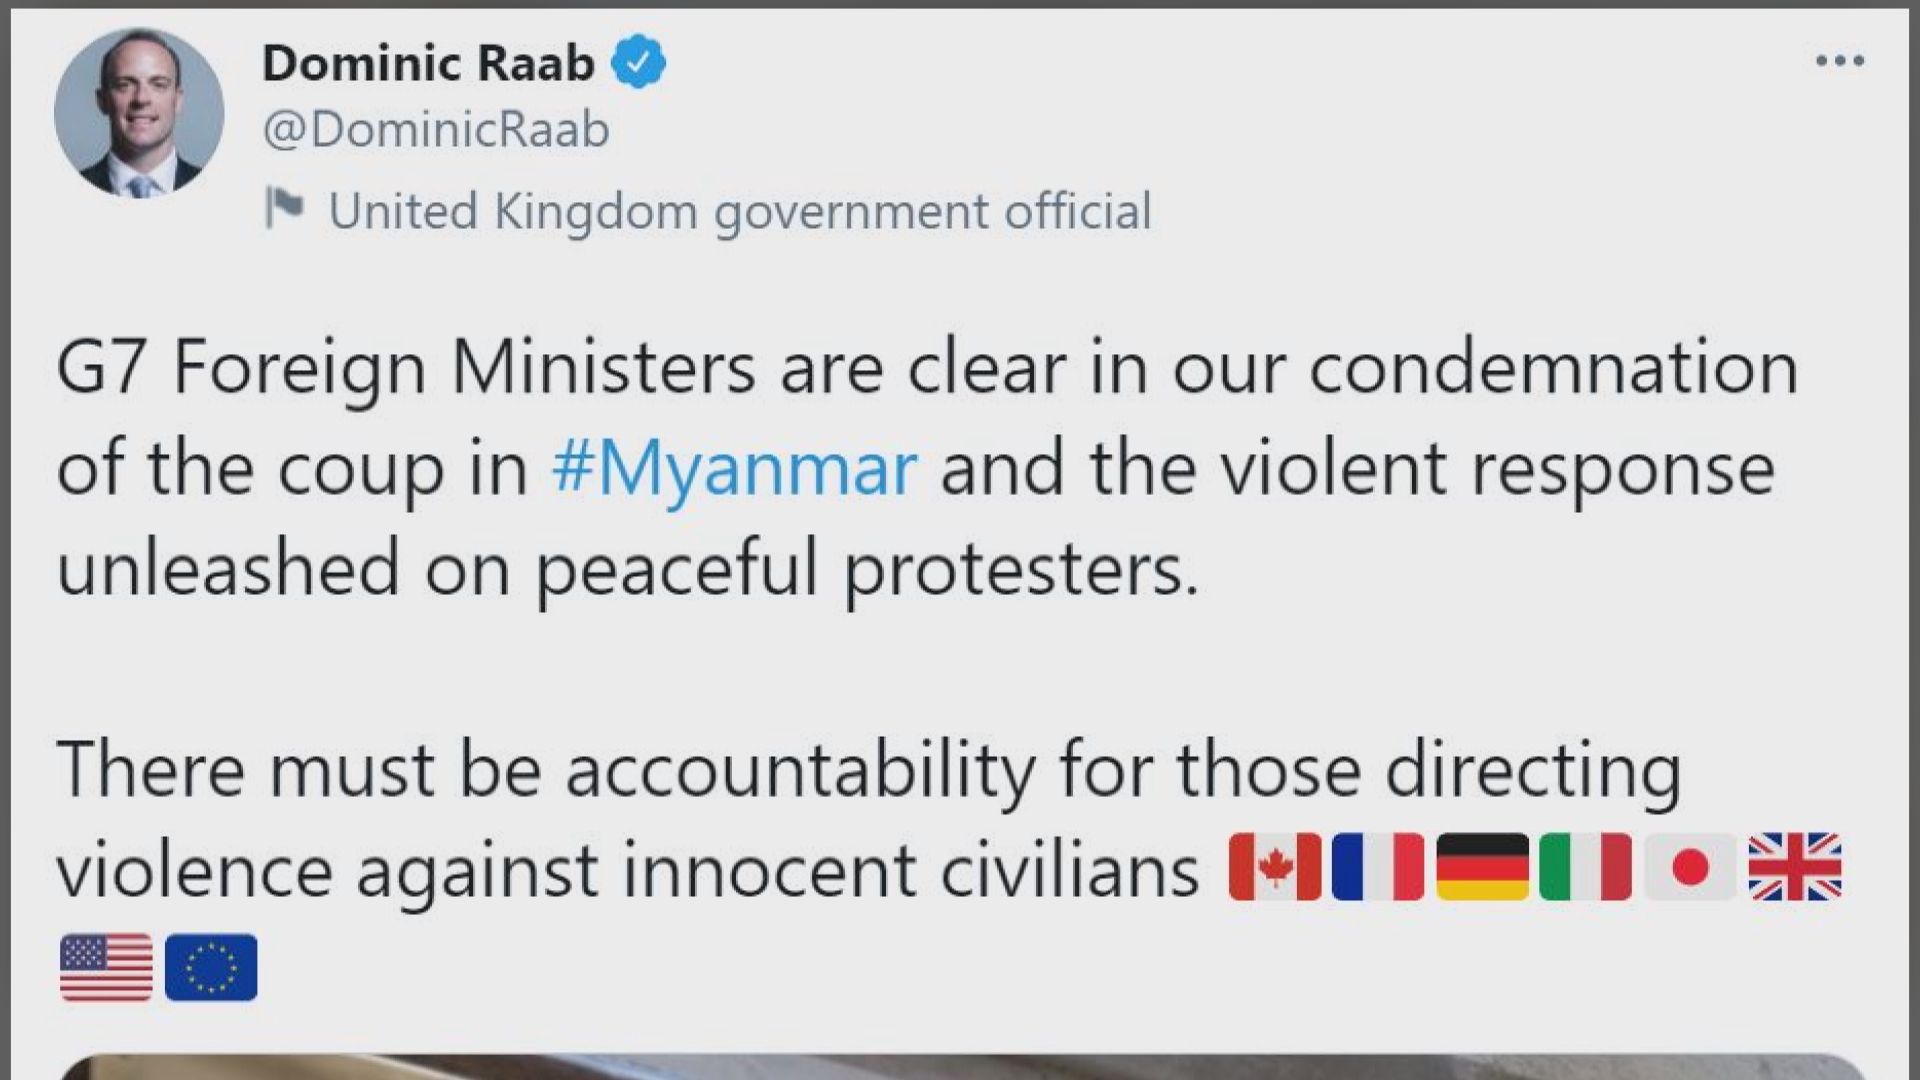
Task: Click the United States flag emoji
Action: [106, 967]
